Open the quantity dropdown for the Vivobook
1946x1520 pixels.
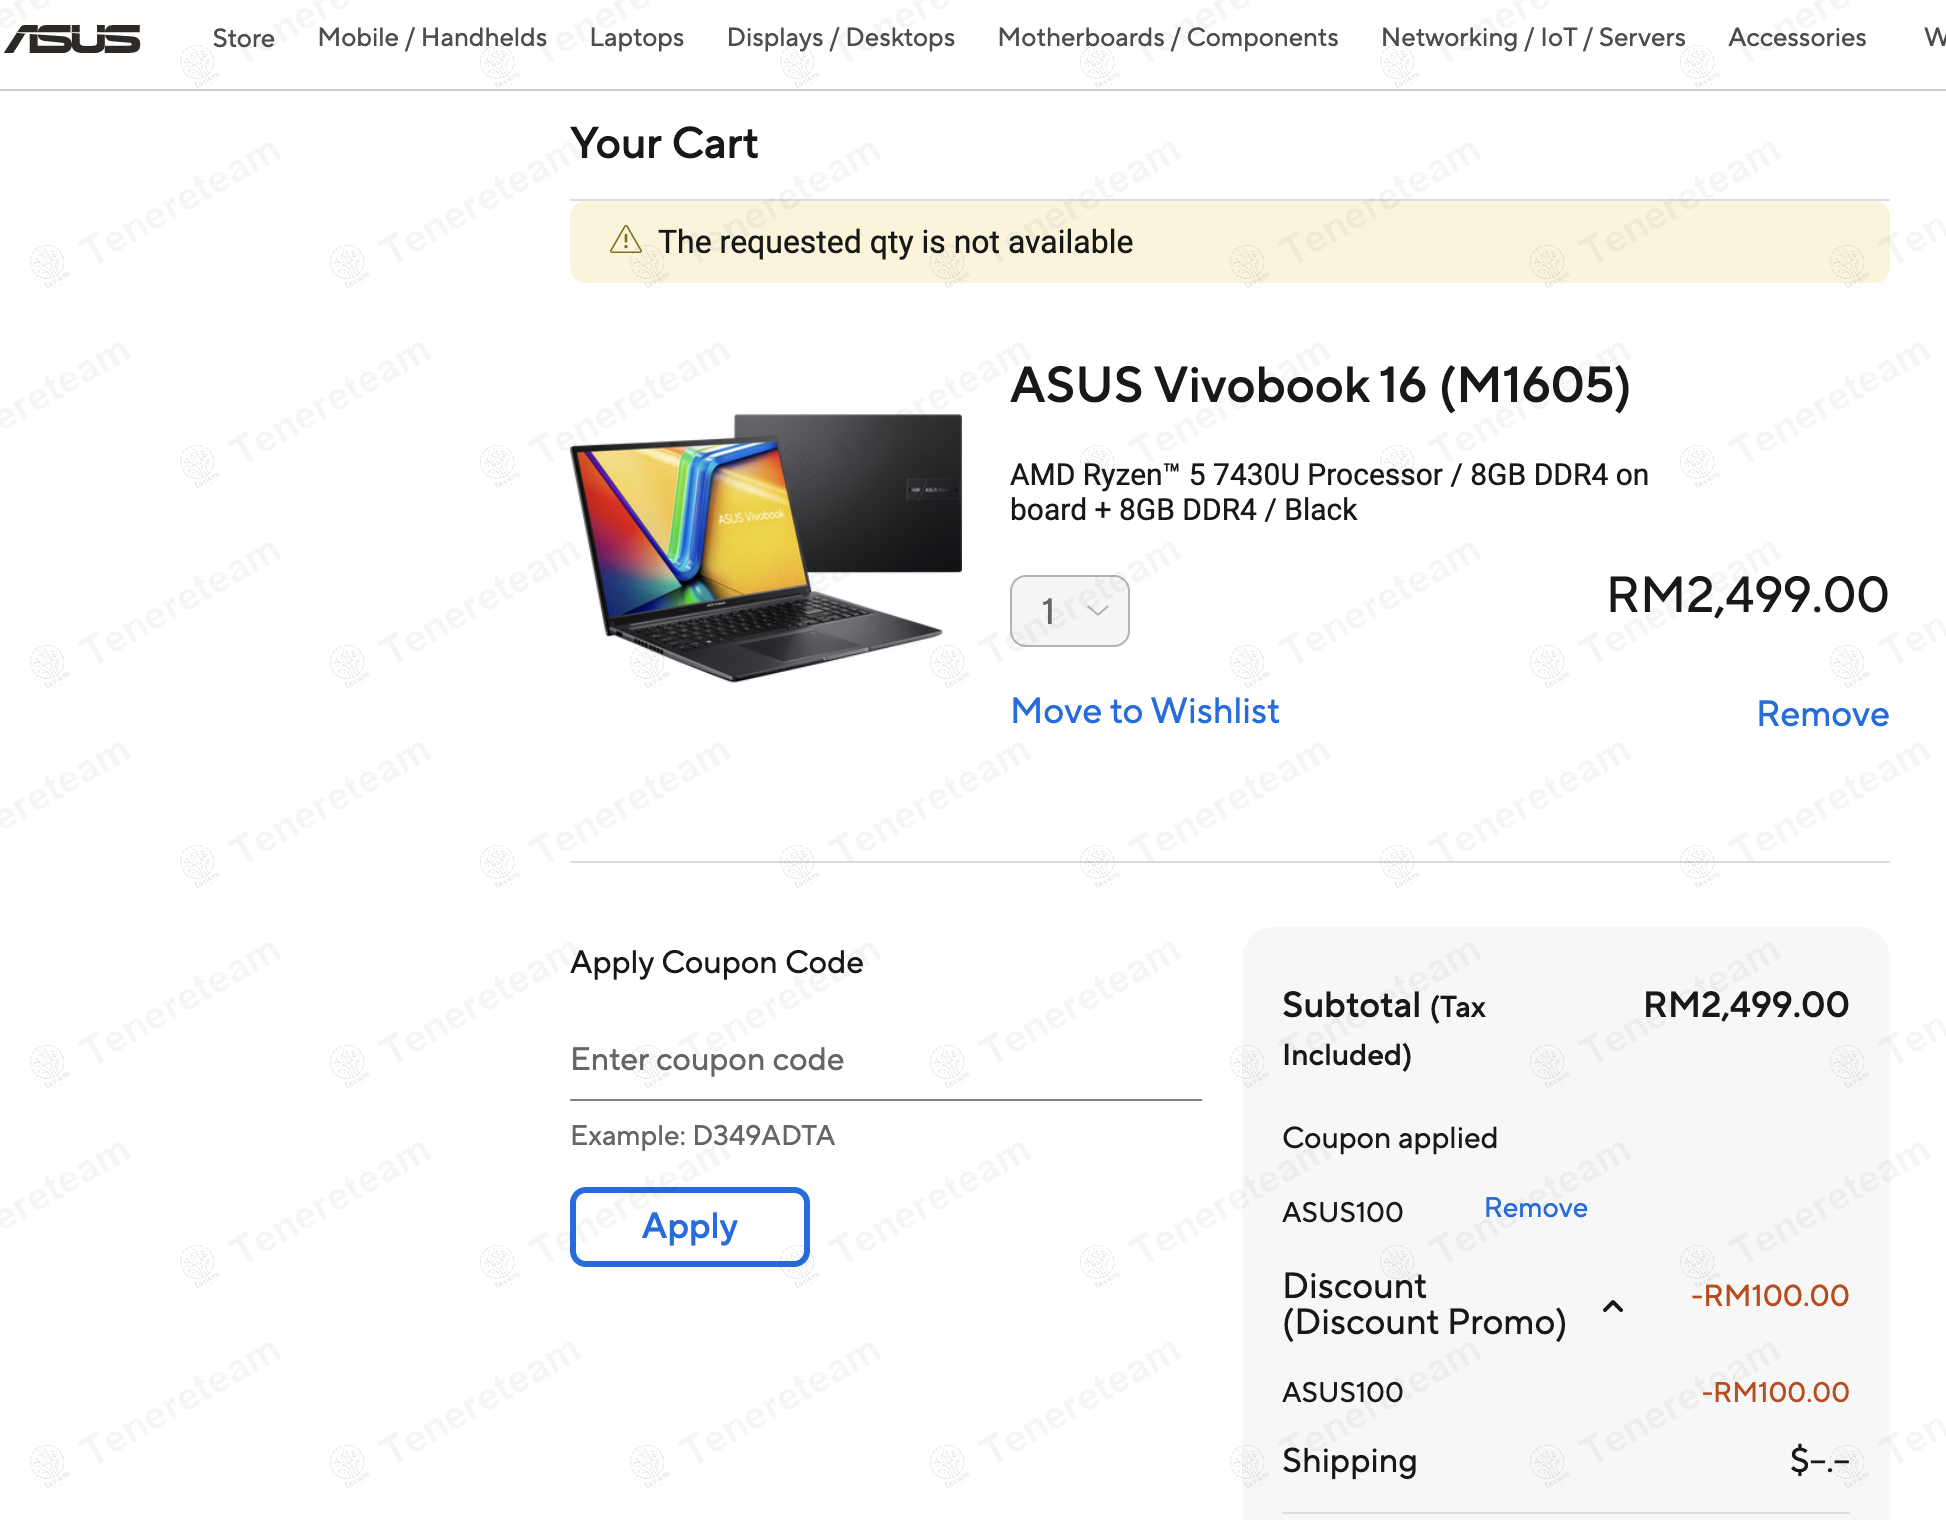[x=1069, y=611]
